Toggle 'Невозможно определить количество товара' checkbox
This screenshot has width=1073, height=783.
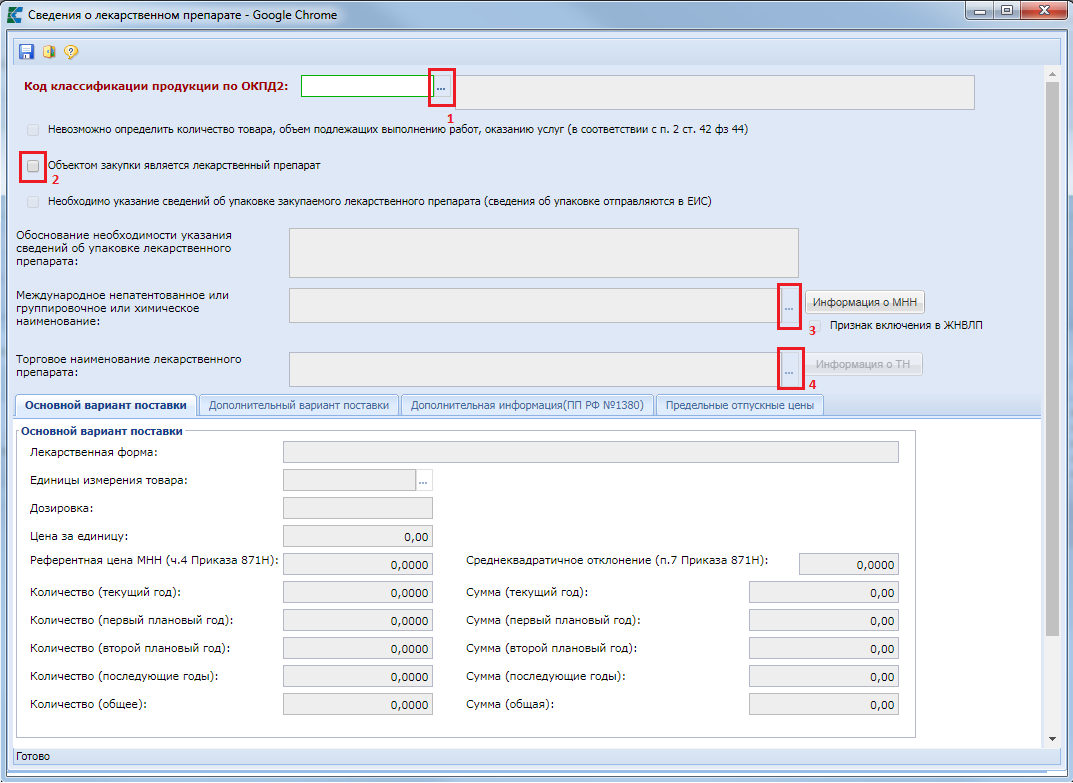point(34,130)
